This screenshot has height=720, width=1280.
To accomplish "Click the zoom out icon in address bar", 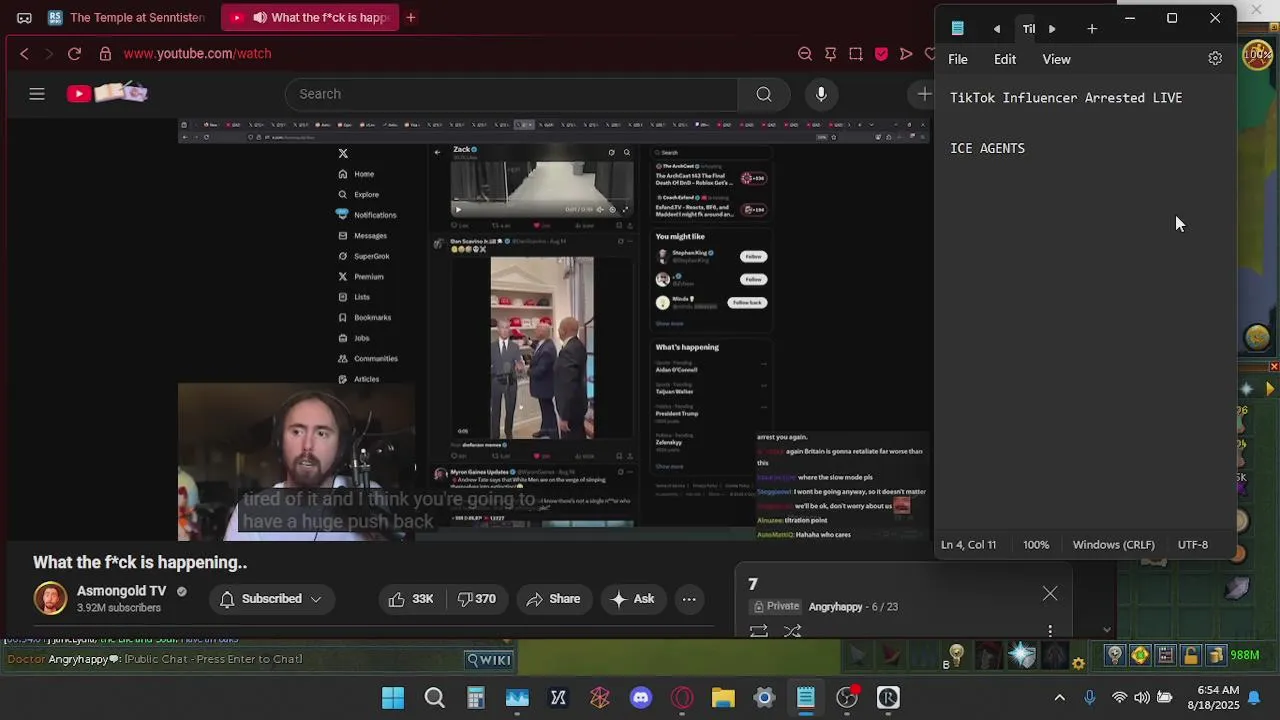I will pos(805,54).
